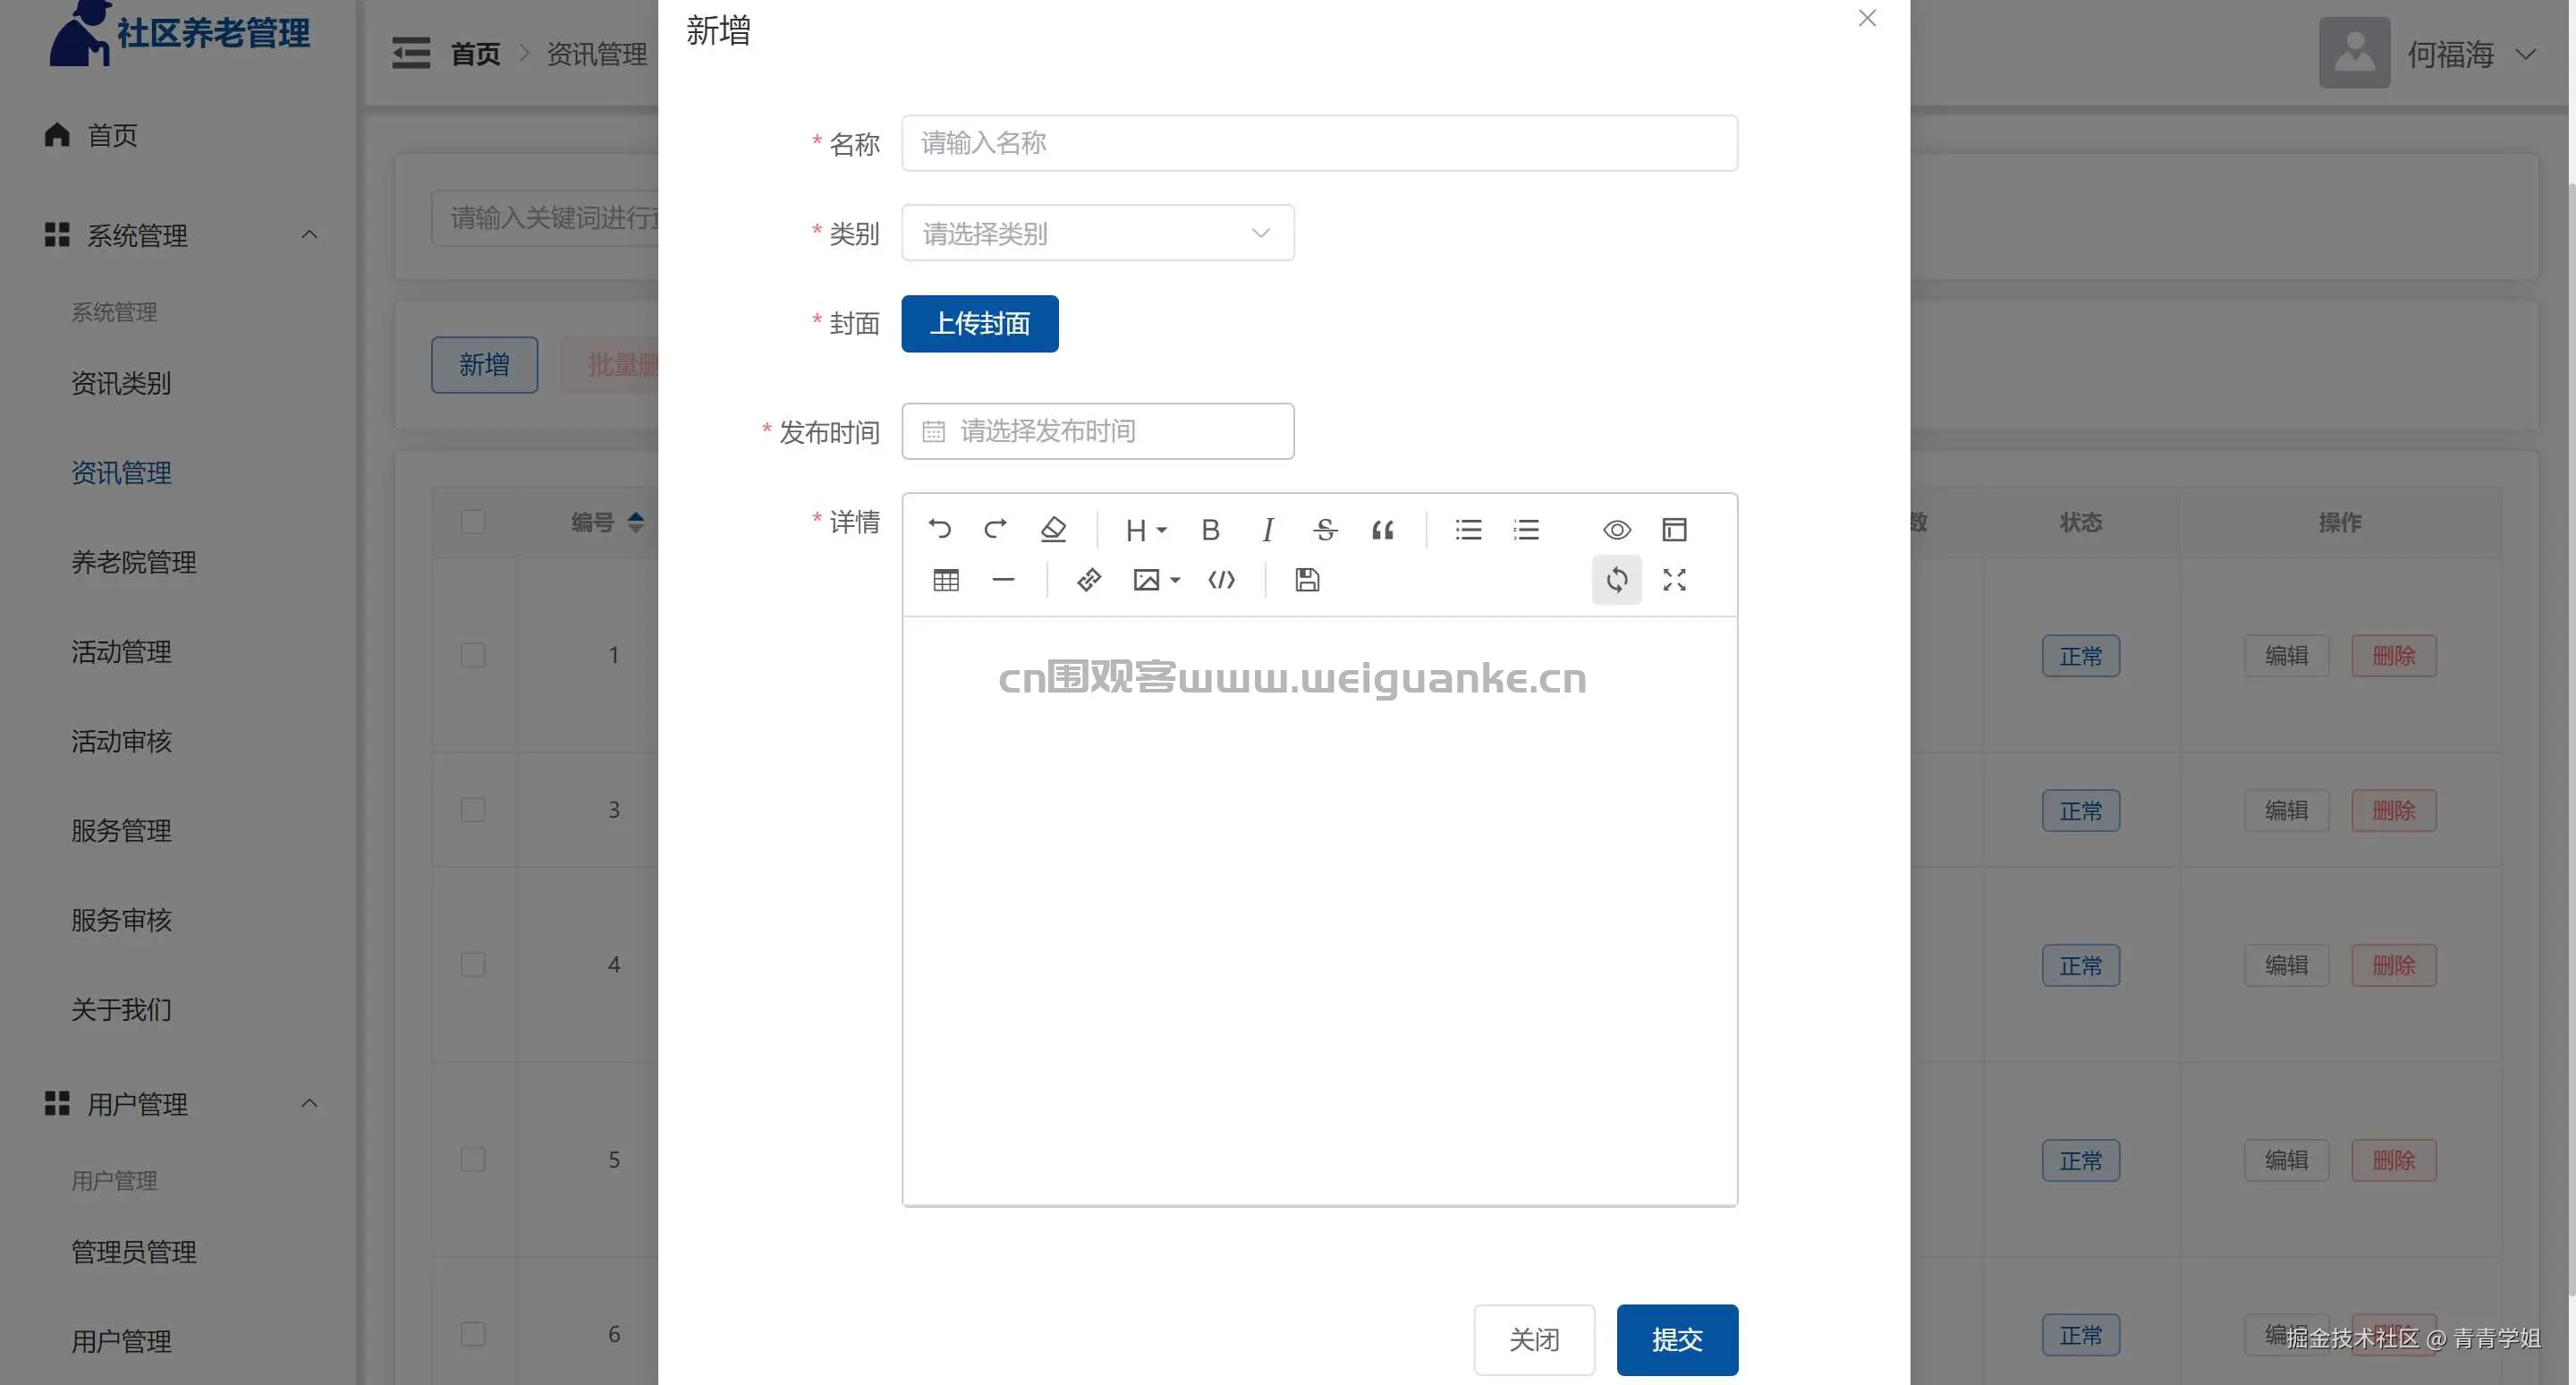This screenshot has height=1385, width=2576.
Task: Click the 上传封面 button
Action: (x=979, y=324)
